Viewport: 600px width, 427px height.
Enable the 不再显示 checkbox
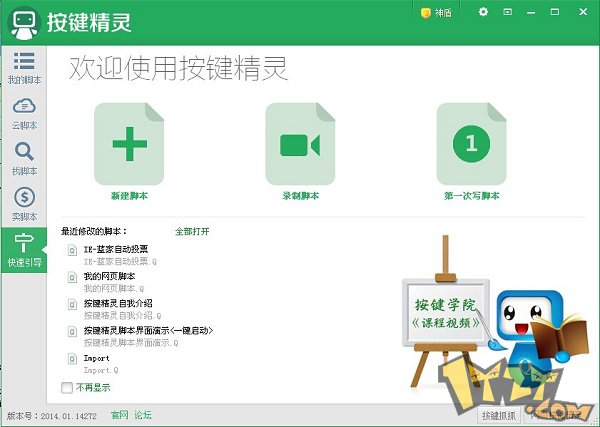coord(67,388)
